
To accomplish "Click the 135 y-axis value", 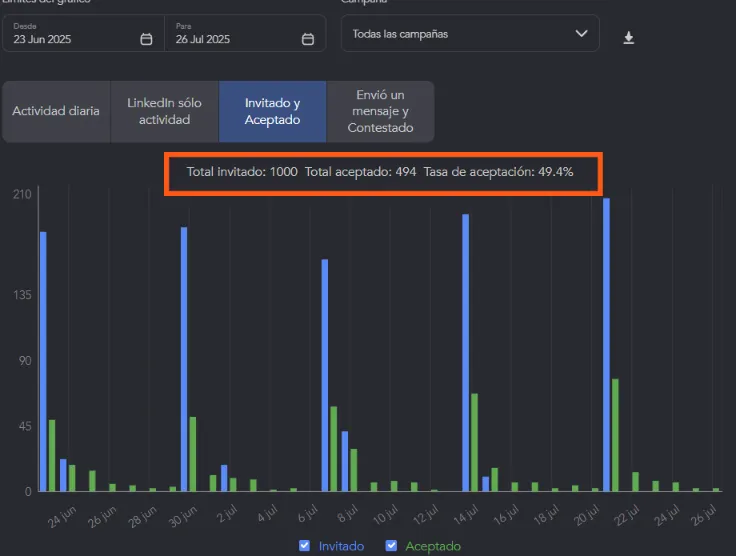I will (22, 295).
